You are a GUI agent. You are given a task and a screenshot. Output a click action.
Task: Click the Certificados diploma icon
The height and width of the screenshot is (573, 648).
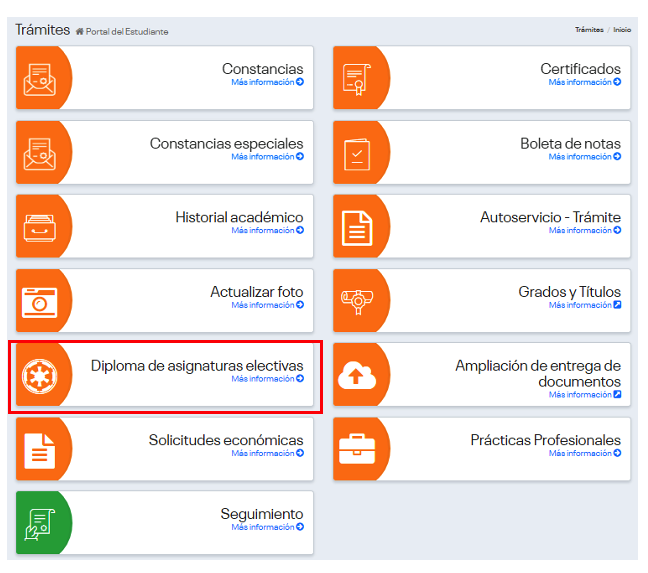(x=358, y=79)
